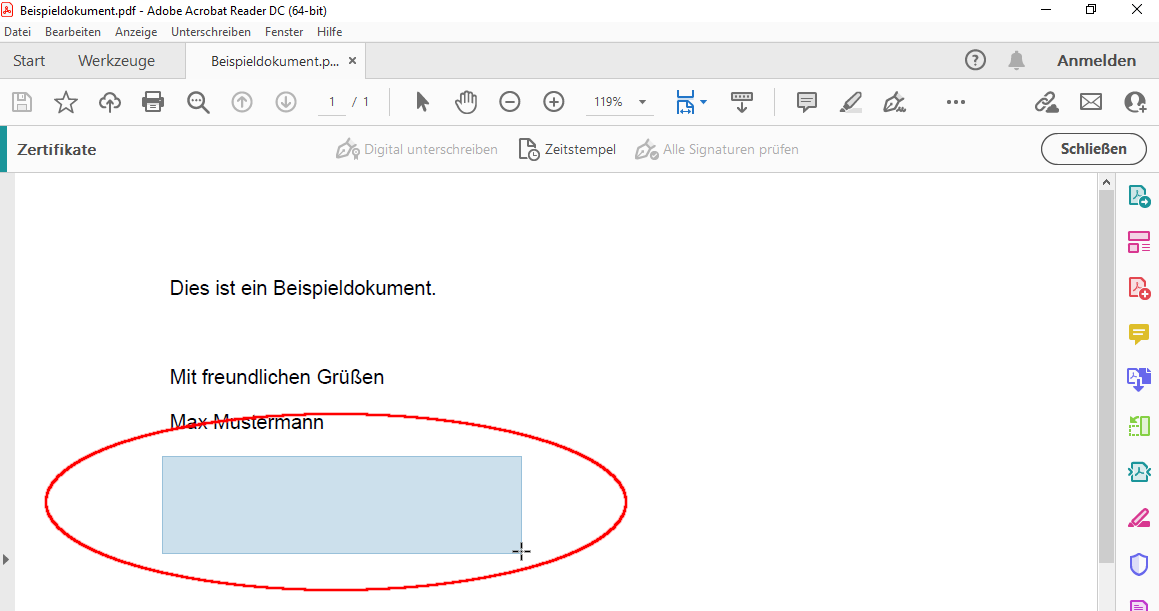
Task: Open notifications bell icon
Action: (x=1016, y=61)
